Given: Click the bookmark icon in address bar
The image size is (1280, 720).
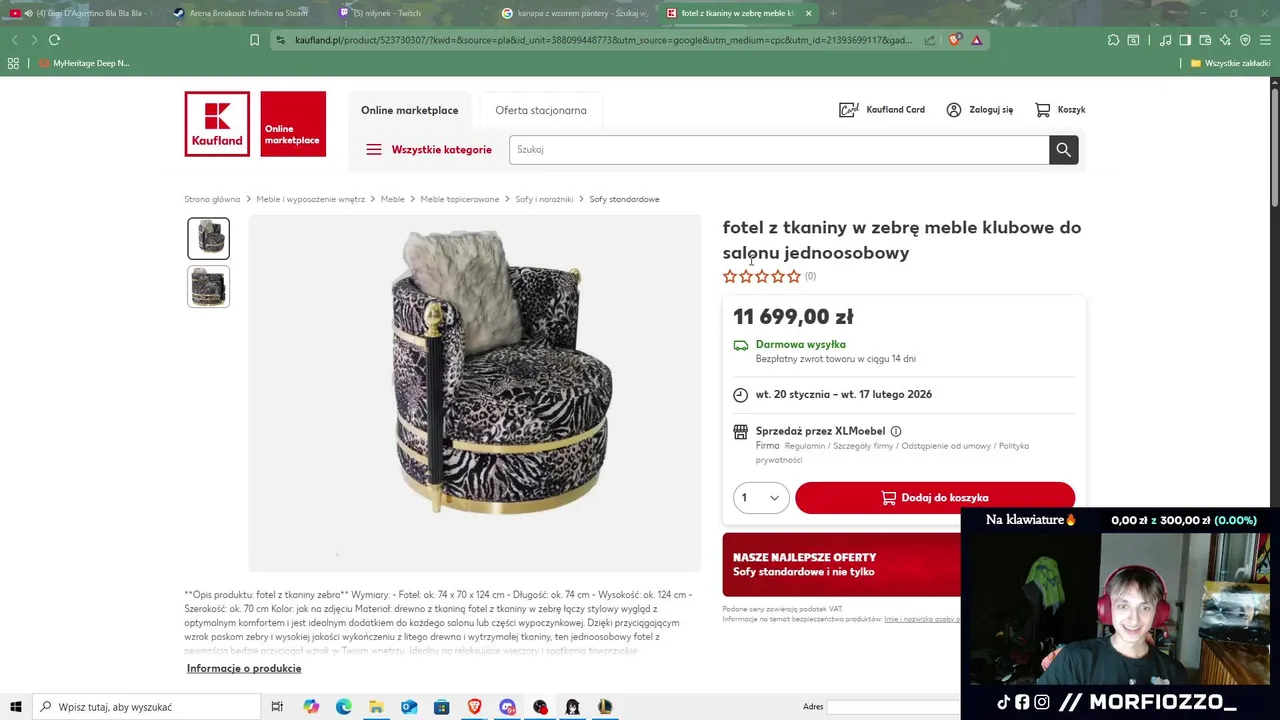Looking at the screenshot, I should (254, 40).
